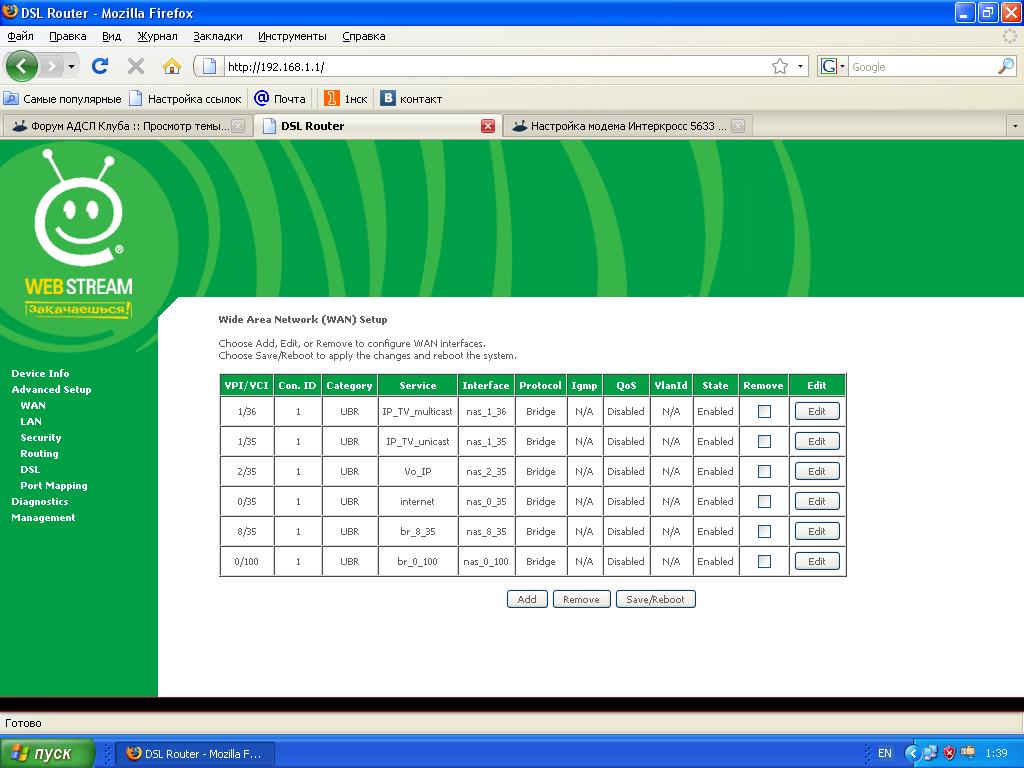This screenshot has width=1024, height=768.
Task: Edit the IP_TV_unicast connection
Action: pyautogui.click(x=817, y=441)
